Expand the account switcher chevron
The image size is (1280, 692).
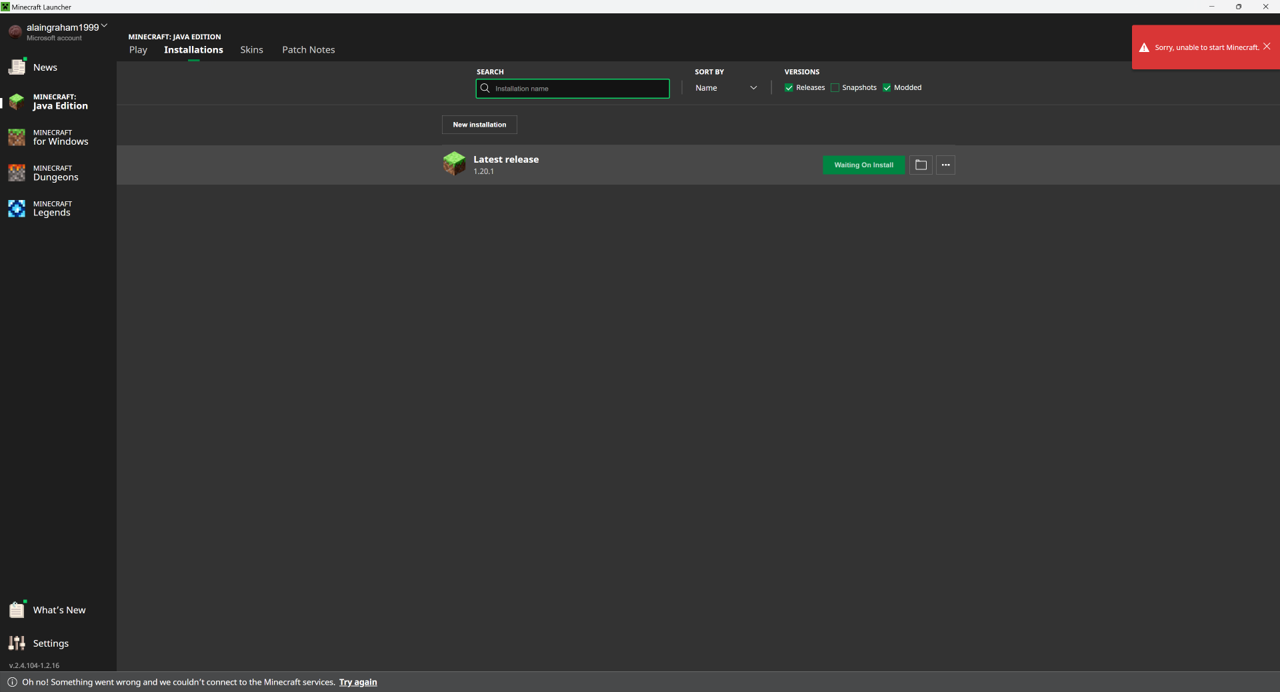click(x=104, y=26)
